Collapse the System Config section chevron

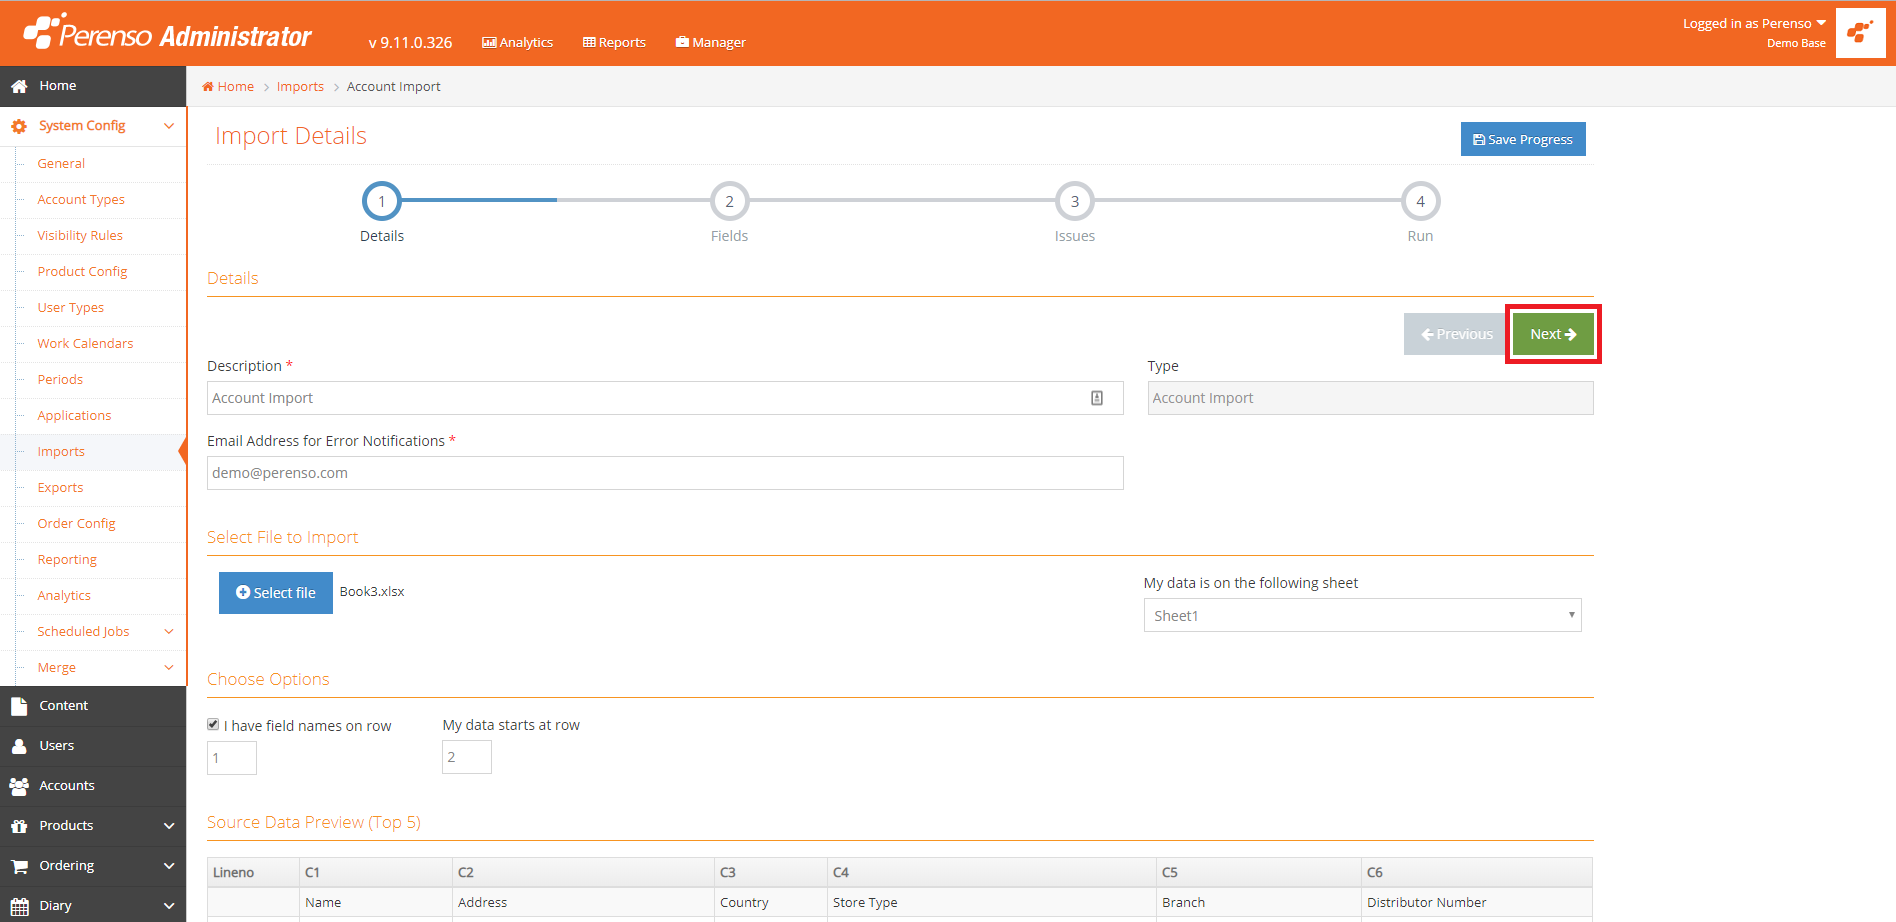tap(169, 126)
